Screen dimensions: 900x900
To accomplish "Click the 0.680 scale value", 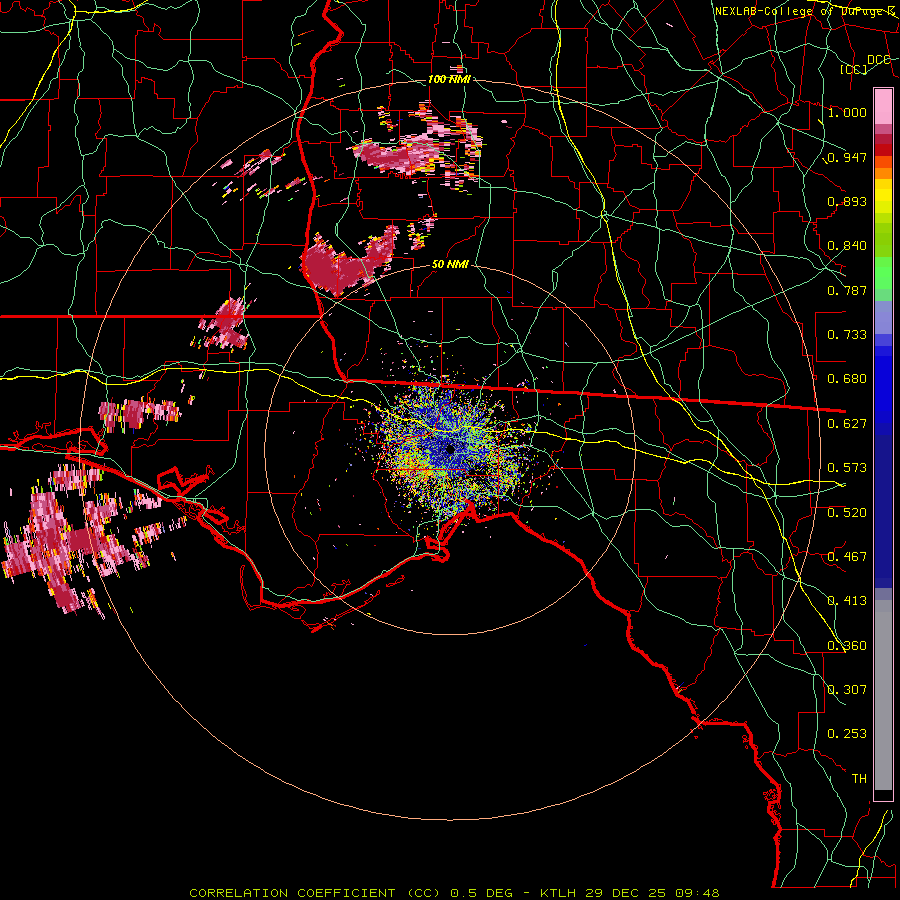I will [847, 379].
